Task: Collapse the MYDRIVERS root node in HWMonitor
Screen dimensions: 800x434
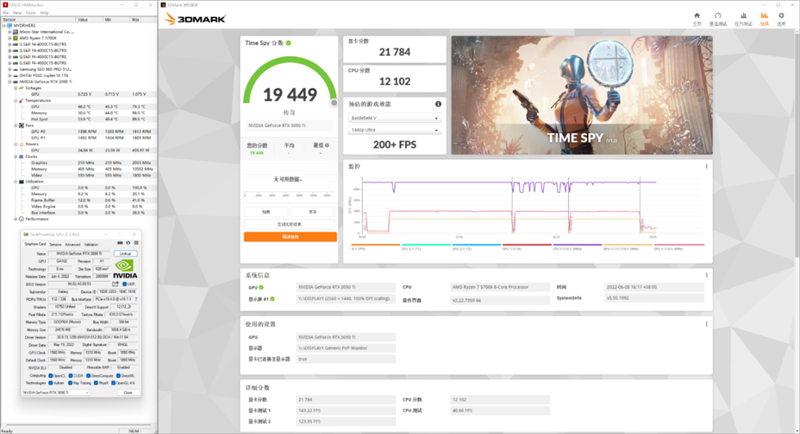Action: (4, 25)
